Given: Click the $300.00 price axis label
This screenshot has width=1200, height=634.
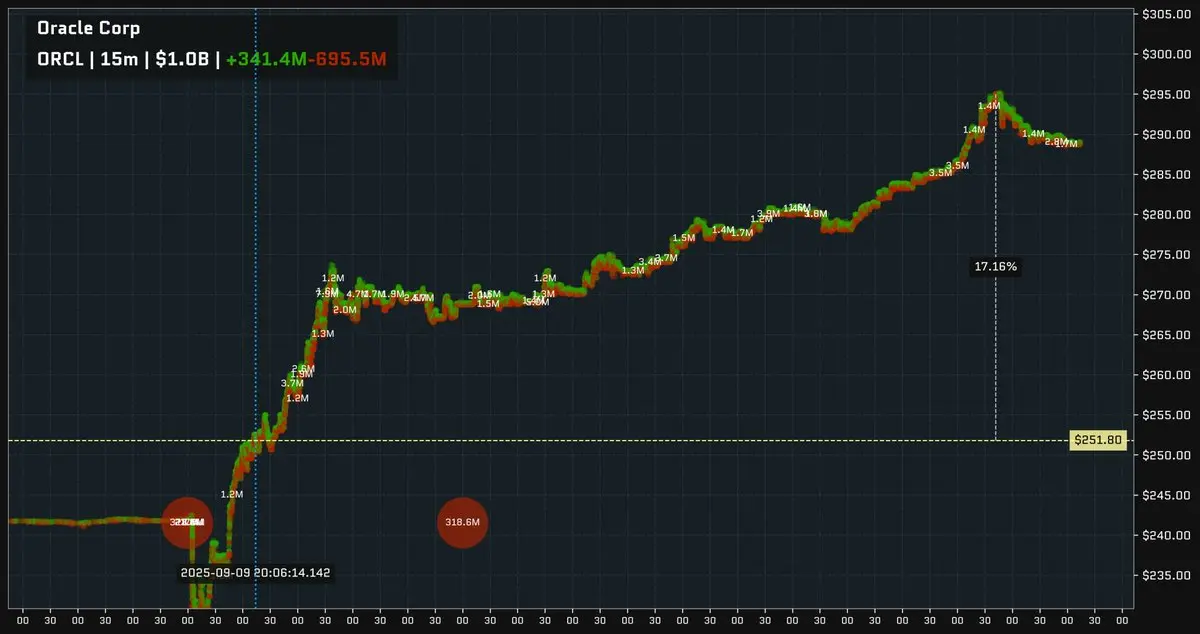Looking at the screenshot, I should [1169, 54].
